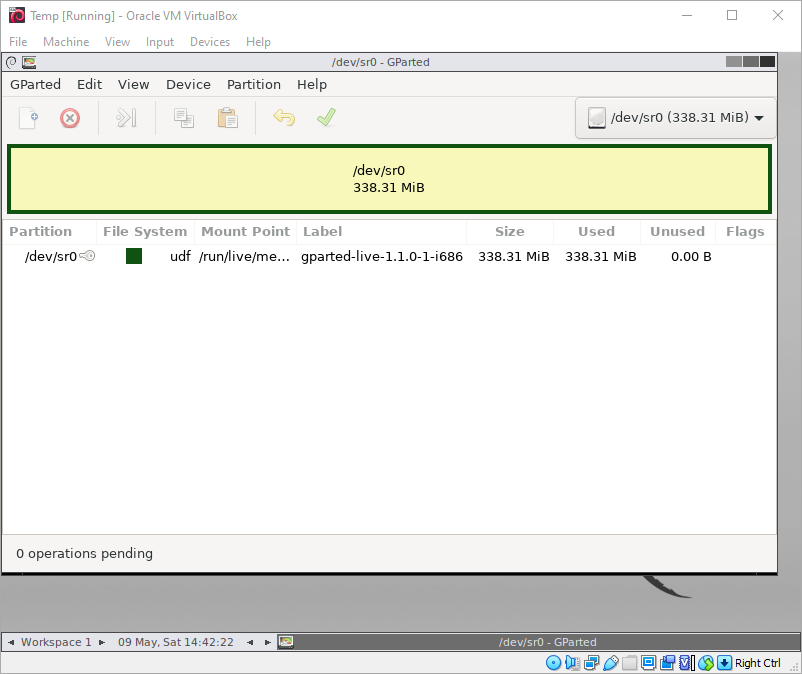802x674 pixels.
Task: Click the 0.00 B unused value
Action: click(x=691, y=256)
